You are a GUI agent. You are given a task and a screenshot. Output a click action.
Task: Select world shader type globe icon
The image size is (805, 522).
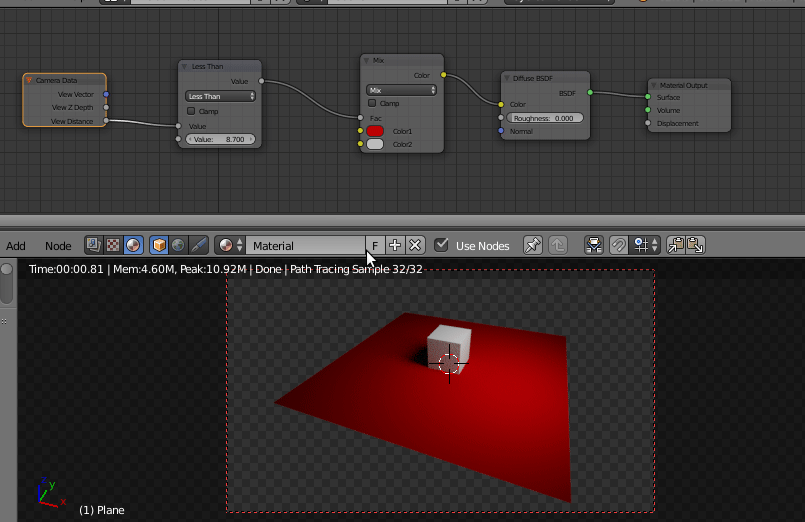pyautogui.click(x=179, y=245)
